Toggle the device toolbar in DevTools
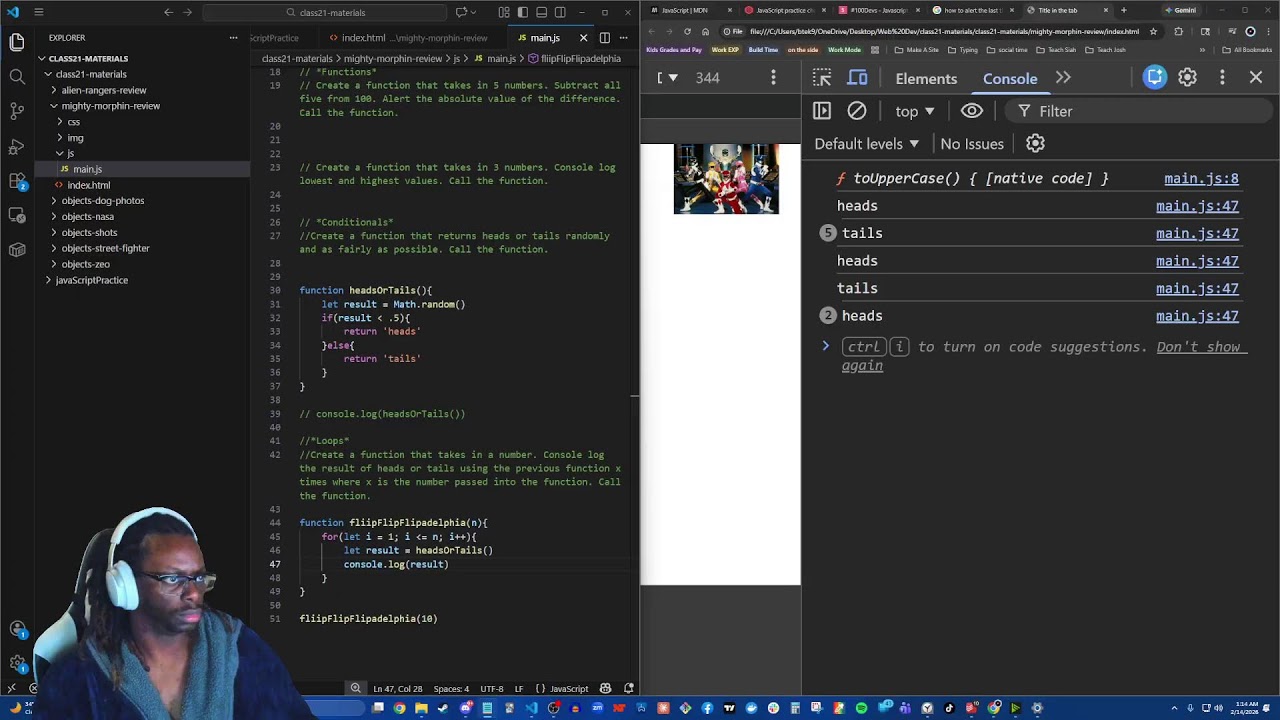1280x720 pixels. [x=858, y=78]
